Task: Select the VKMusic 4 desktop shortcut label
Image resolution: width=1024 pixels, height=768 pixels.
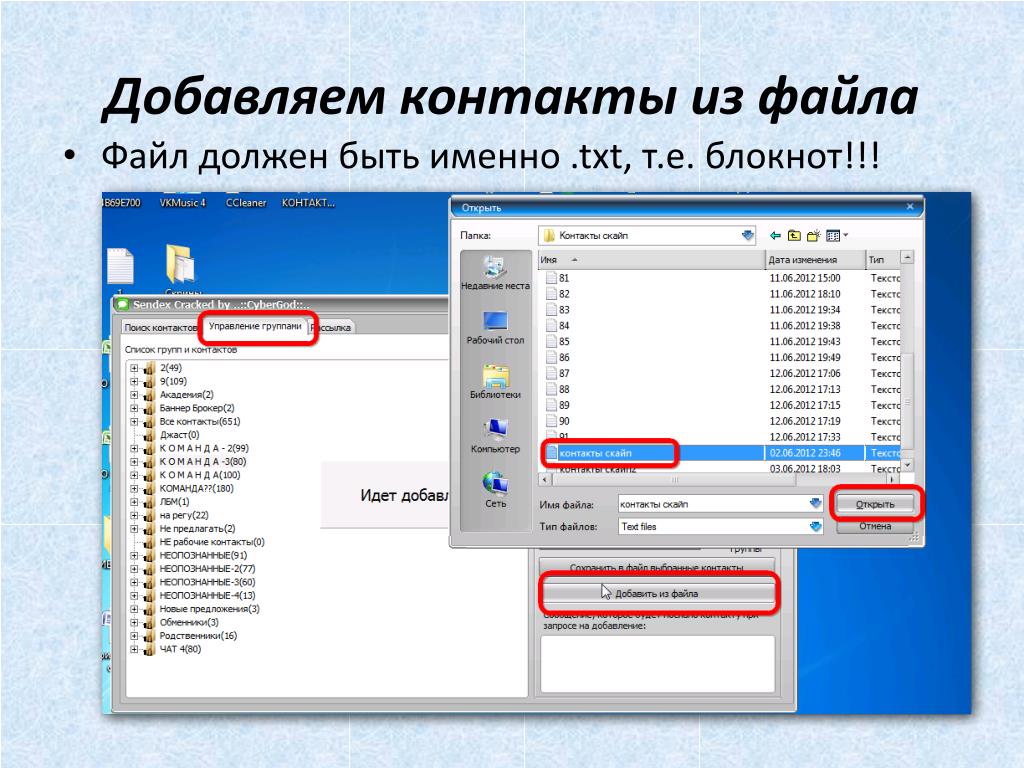Action: [182, 203]
